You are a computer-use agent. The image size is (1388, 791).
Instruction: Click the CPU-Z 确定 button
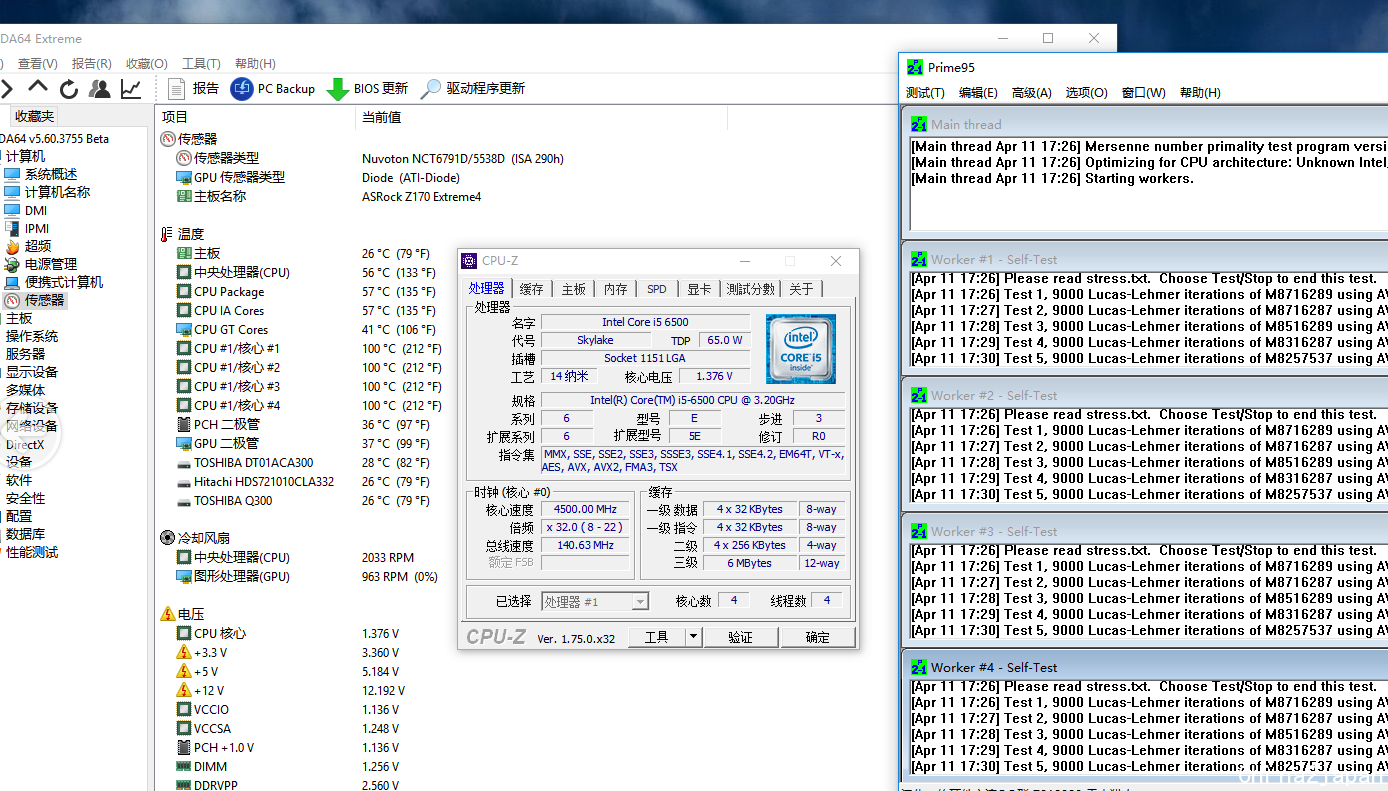(x=818, y=637)
